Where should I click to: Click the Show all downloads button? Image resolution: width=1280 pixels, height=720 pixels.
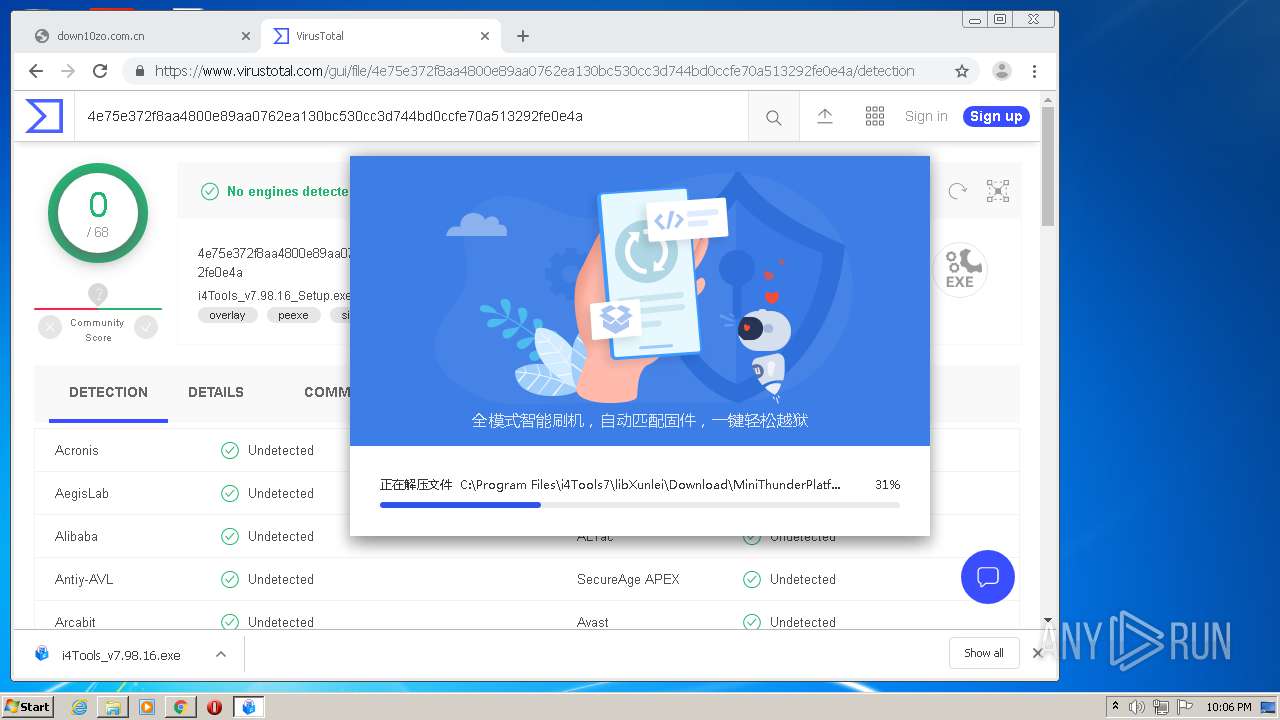[x=984, y=653]
